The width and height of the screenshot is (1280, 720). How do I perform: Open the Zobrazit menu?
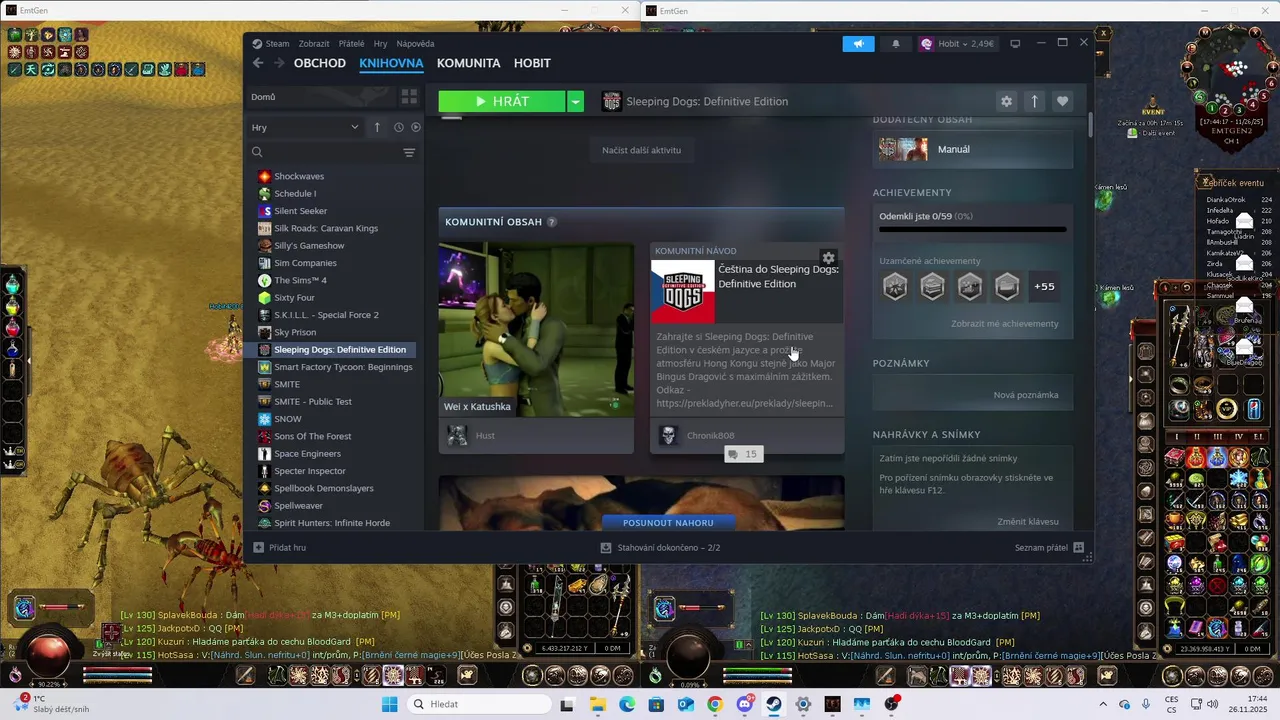[314, 44]
